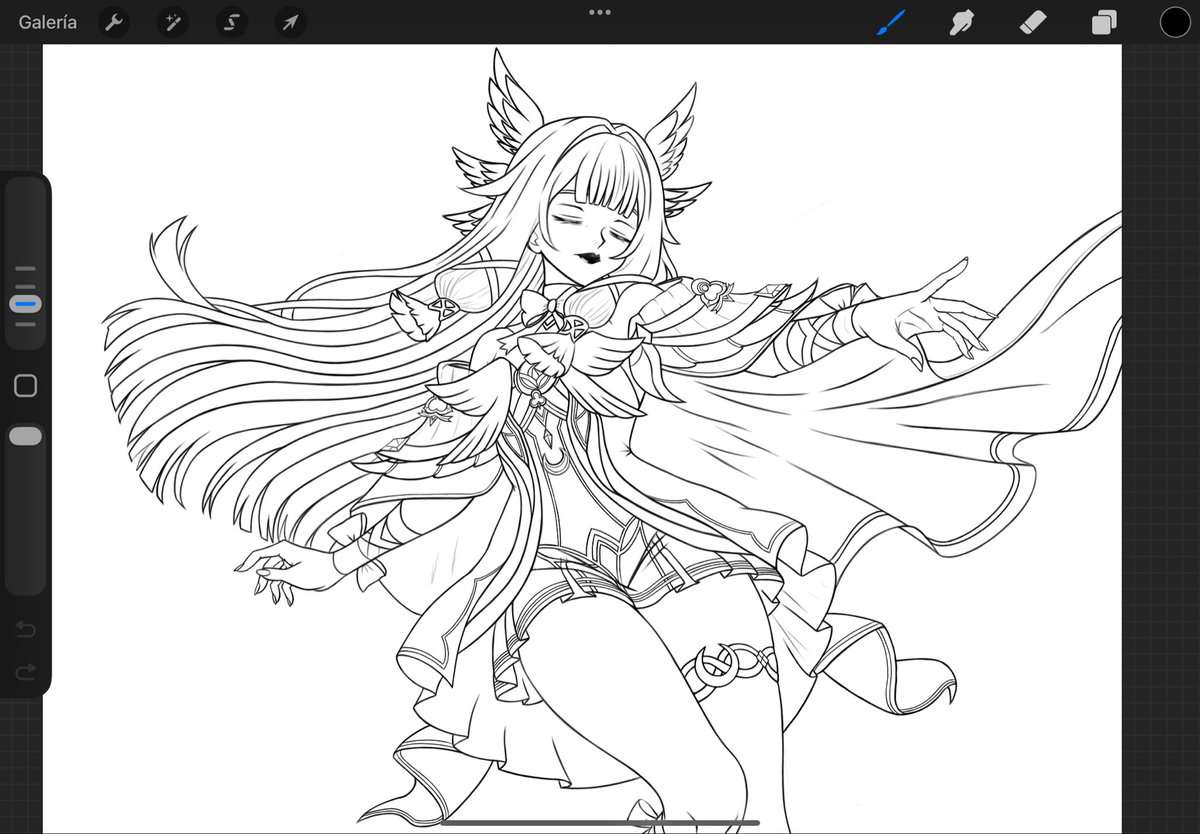1200x834 pixels.
Task: Redo the stroke with redo arrow
Action: [25, 672]
